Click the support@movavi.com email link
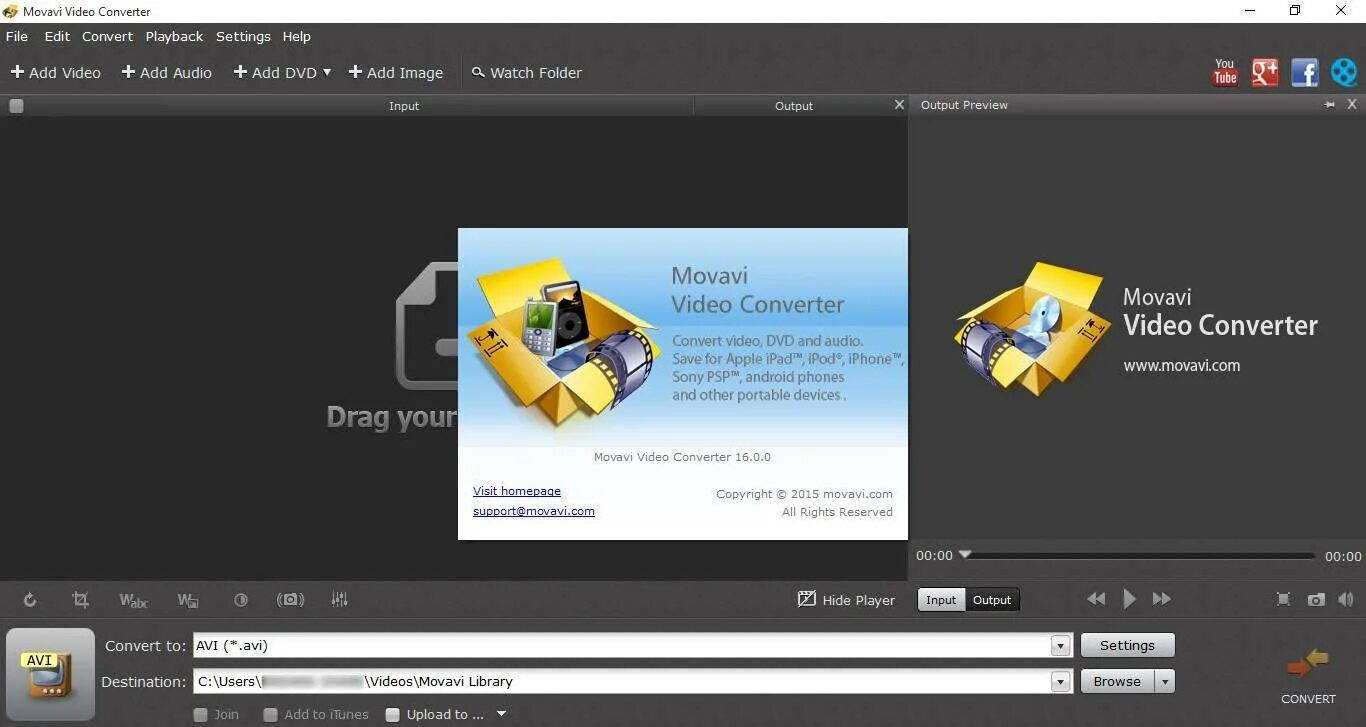The width and height of the screenshot is (1366, 727). 534,511
